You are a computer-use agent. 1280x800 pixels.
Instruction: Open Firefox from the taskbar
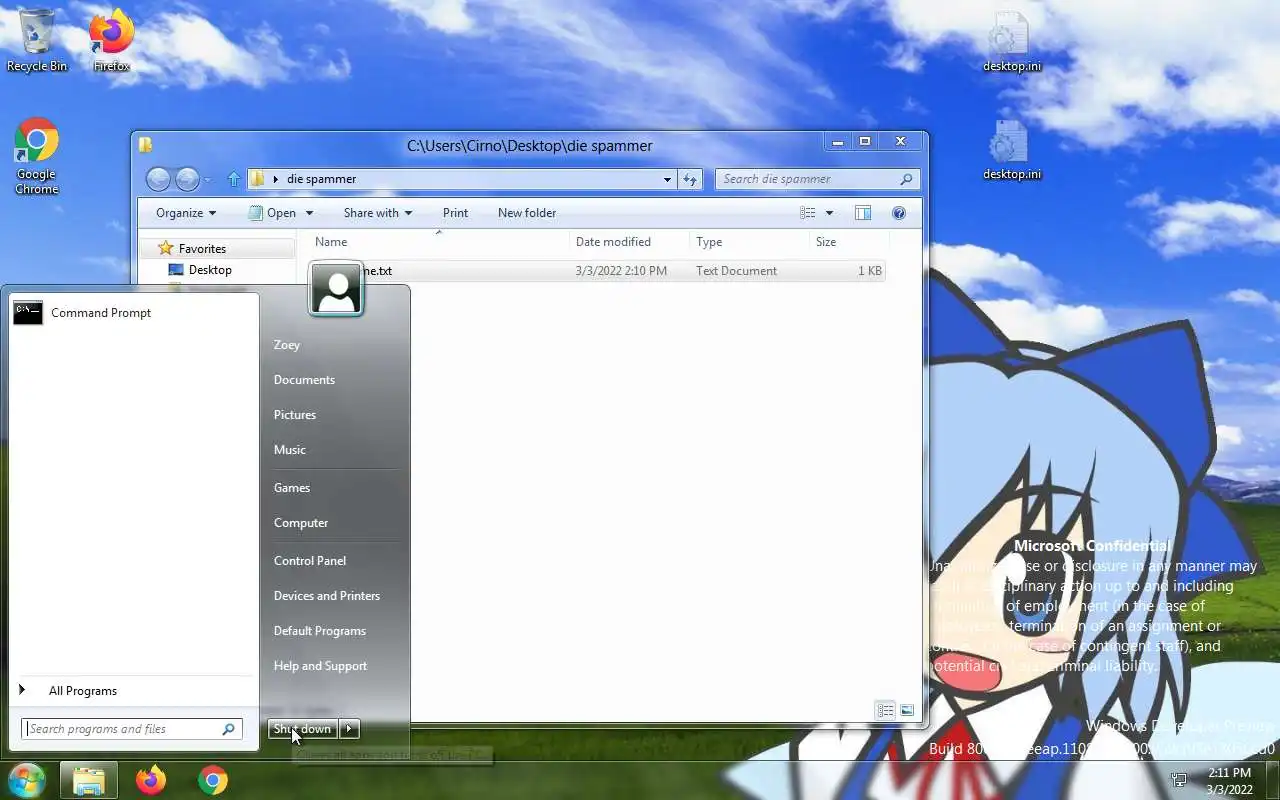click(151, 780)
